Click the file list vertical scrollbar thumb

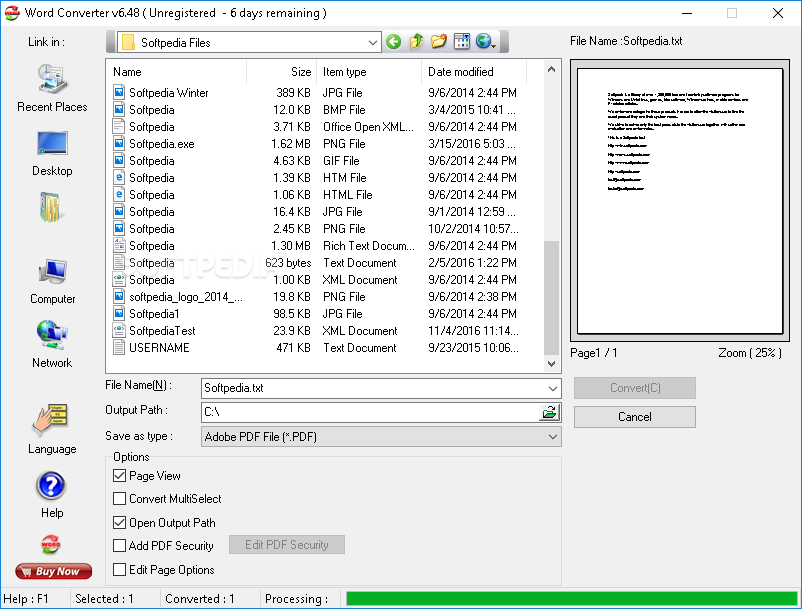[x=551, y=298]
